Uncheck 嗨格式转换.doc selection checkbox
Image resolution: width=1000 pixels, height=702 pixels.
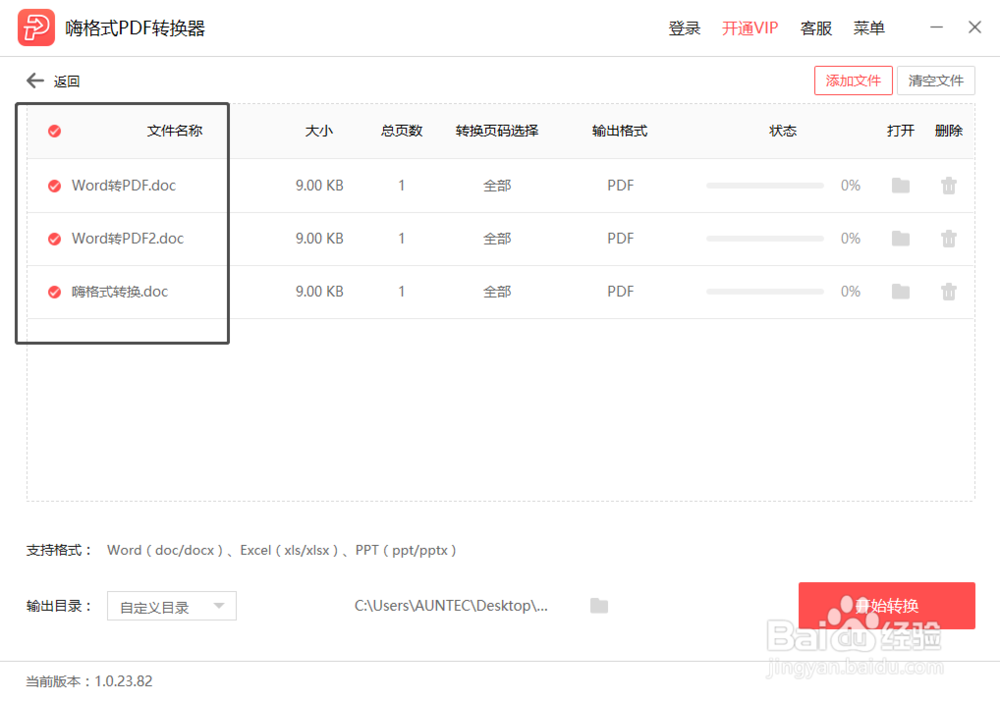(x=54, y=291)
